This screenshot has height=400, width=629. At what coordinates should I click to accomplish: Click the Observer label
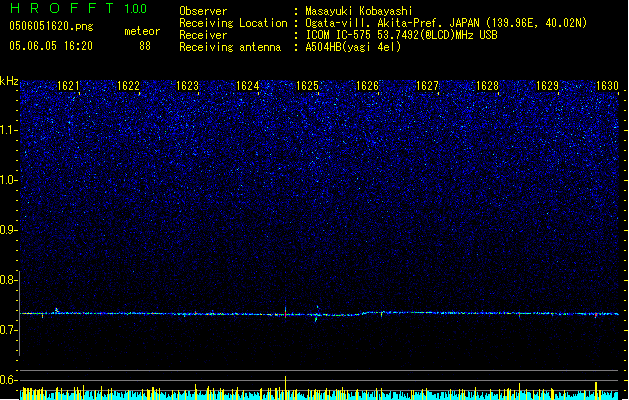(203, 11)
